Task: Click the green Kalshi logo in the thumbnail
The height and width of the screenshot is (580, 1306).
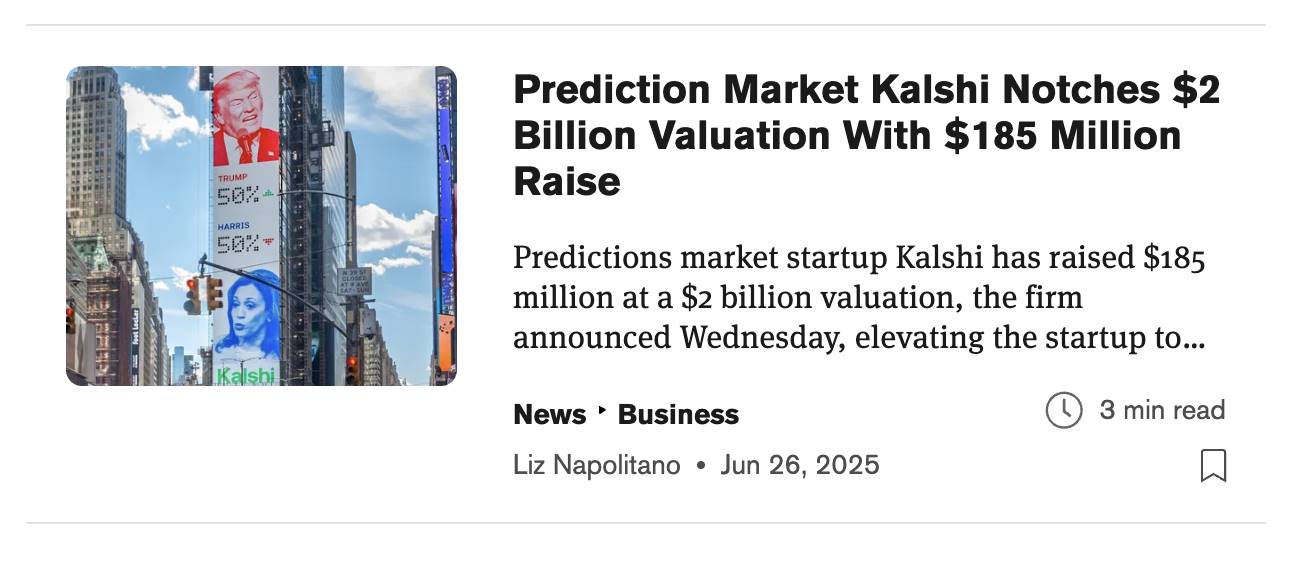Action: coord(245,376)
